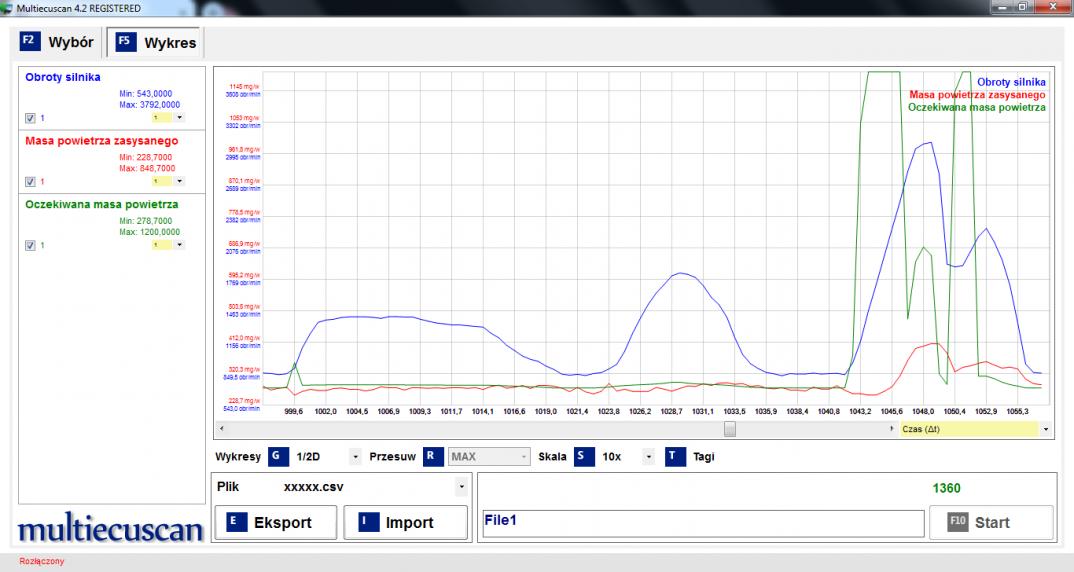1074x572 pixels.
Task: Toggle the Obroty silnika checkbox
Action: pos(30,118)
